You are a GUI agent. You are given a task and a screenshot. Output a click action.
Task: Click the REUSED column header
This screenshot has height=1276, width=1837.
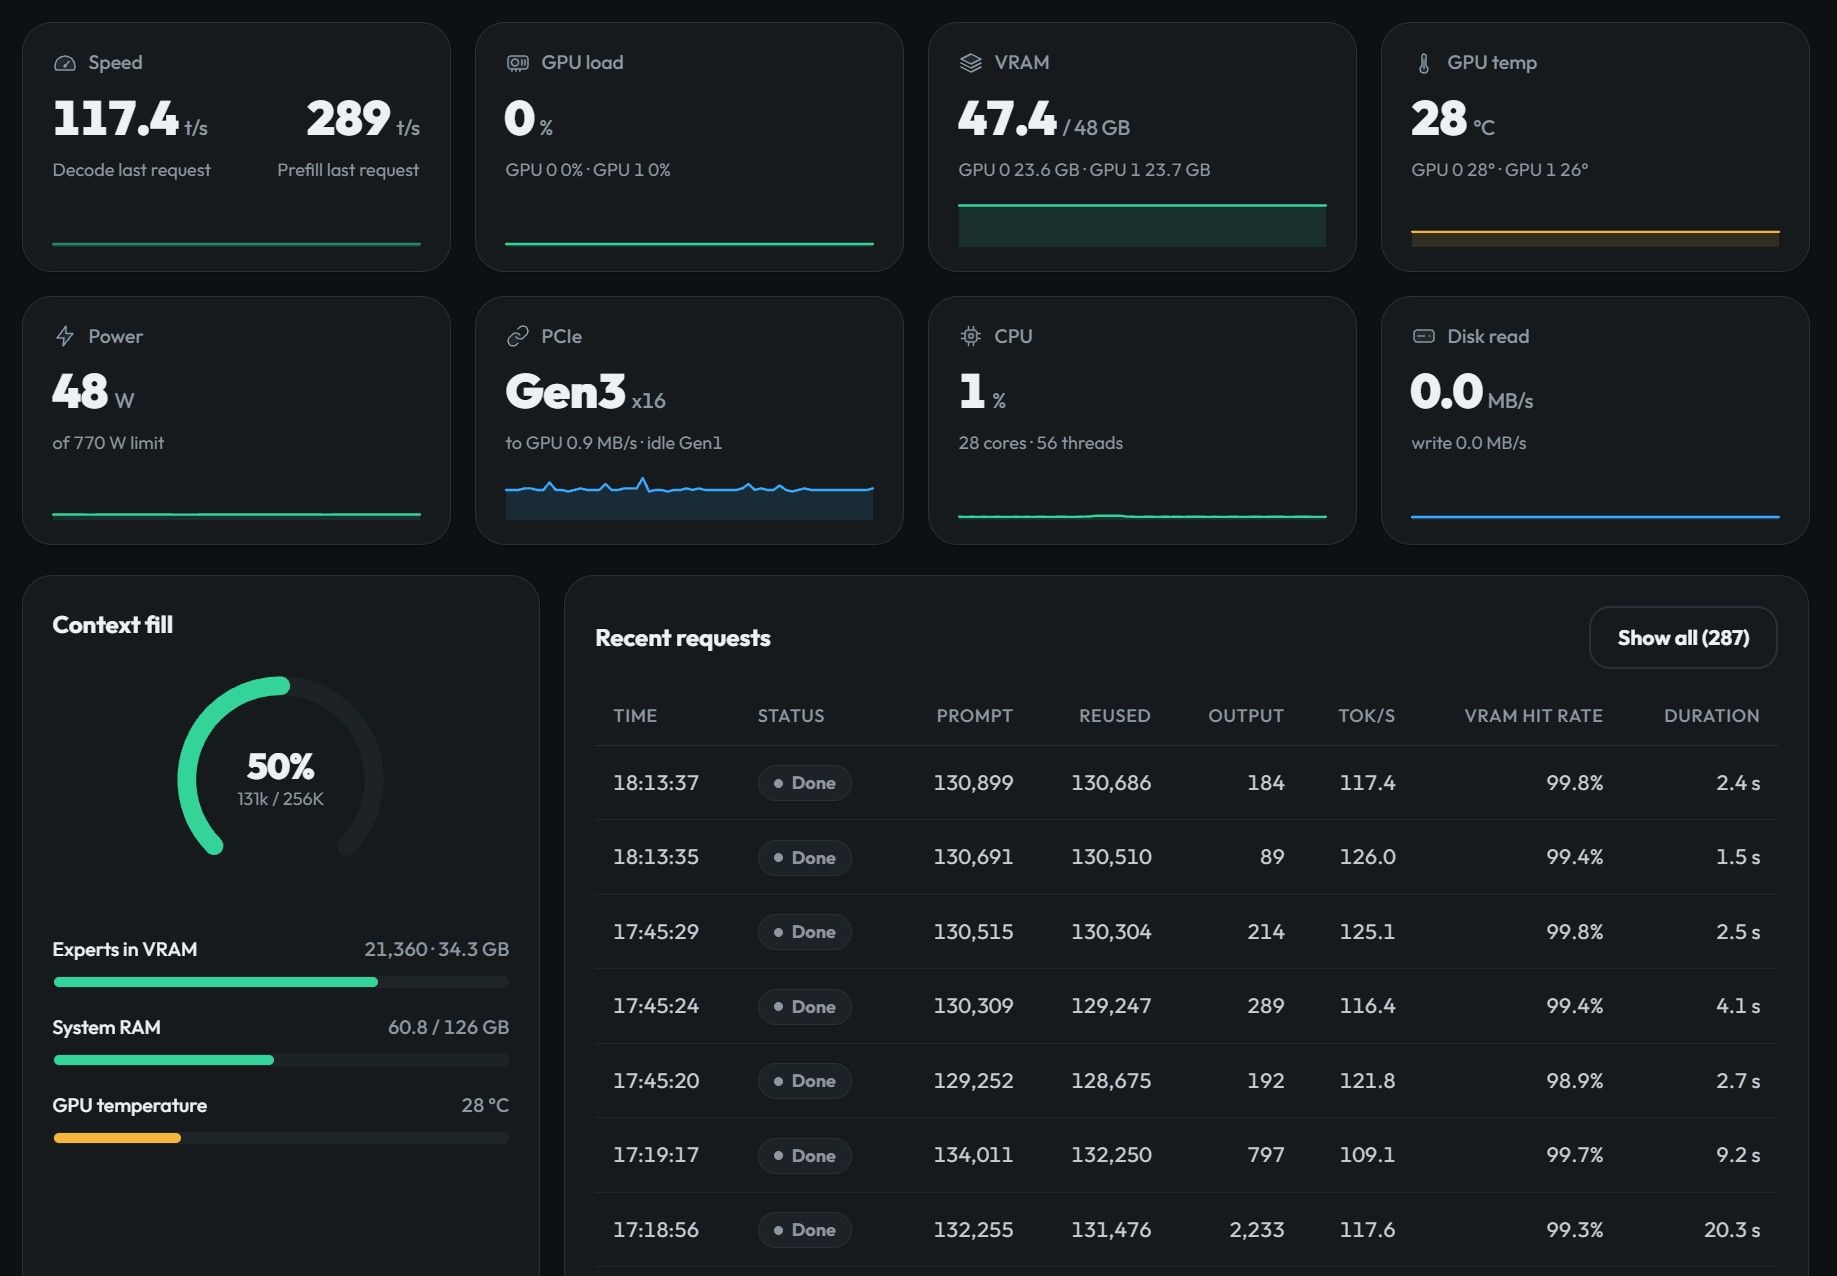(1114, 716)
